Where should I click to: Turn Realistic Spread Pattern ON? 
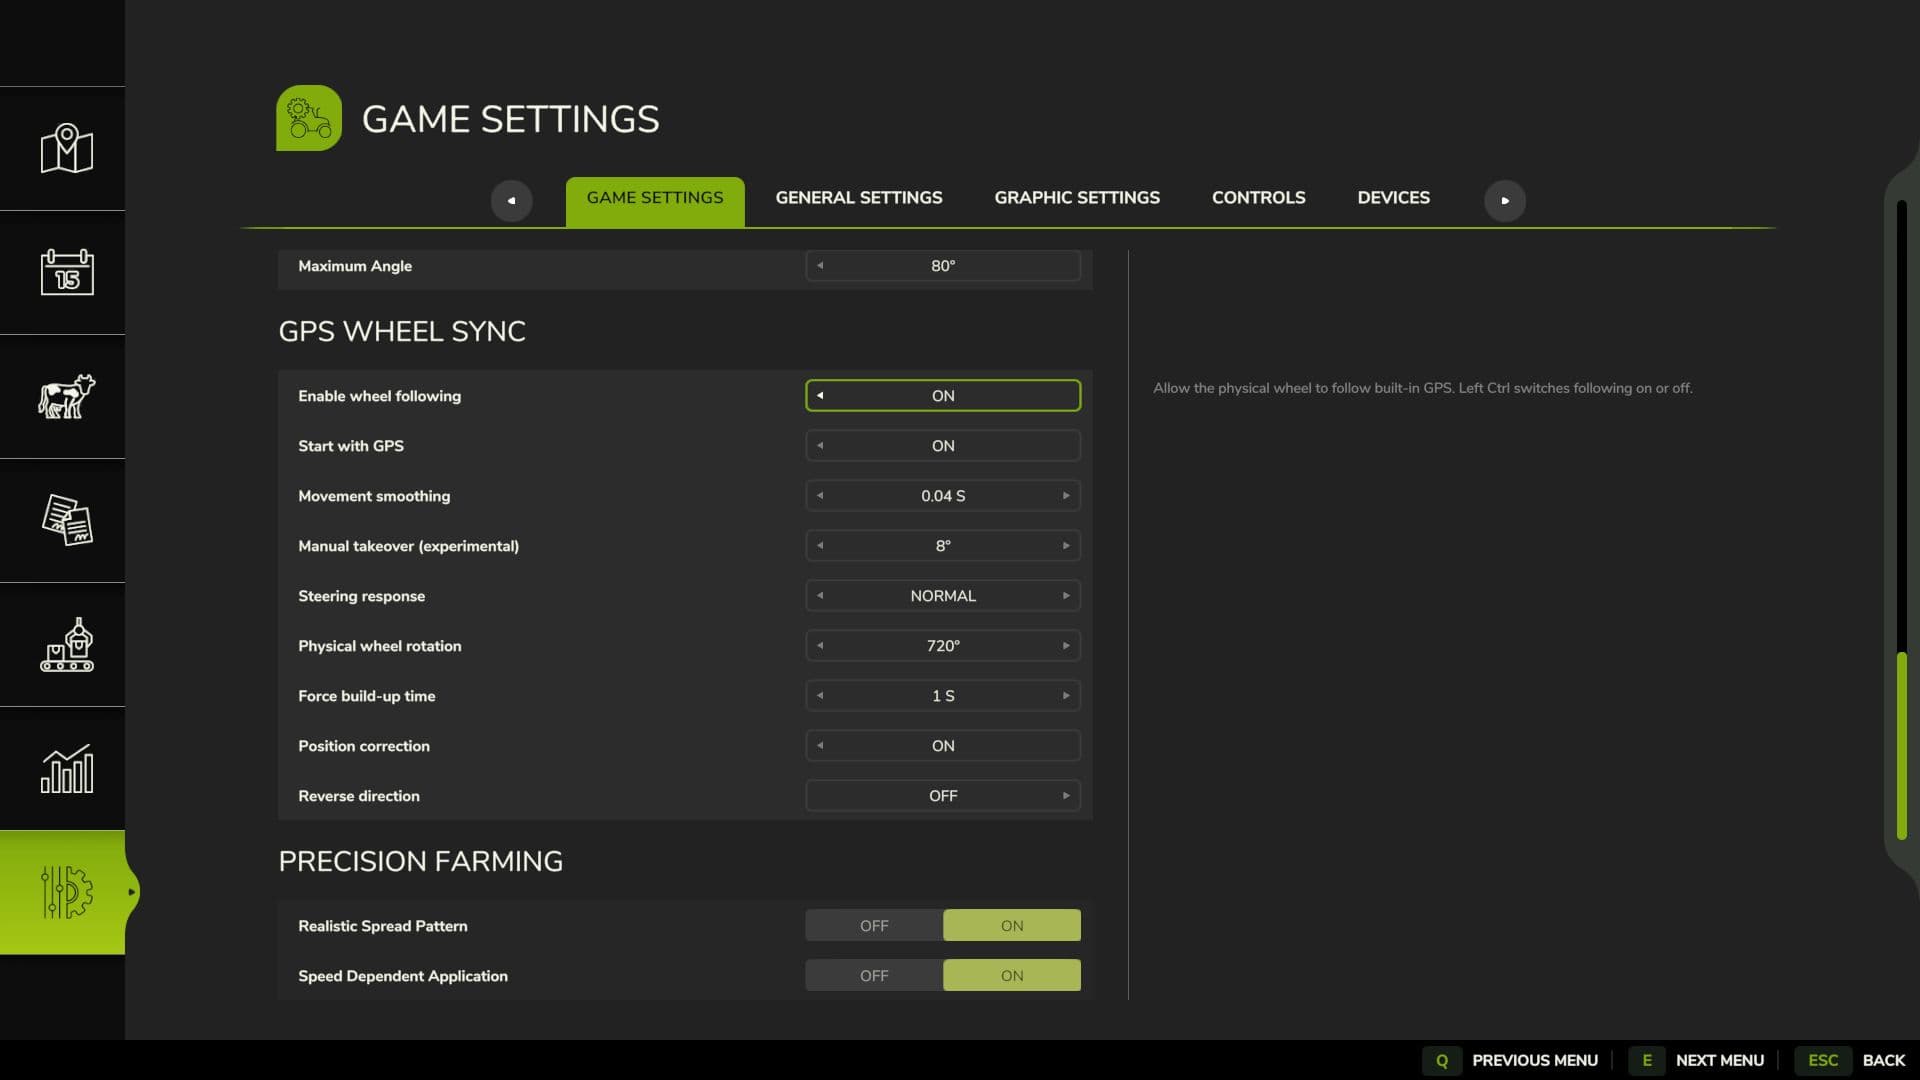coord(1012,925)
